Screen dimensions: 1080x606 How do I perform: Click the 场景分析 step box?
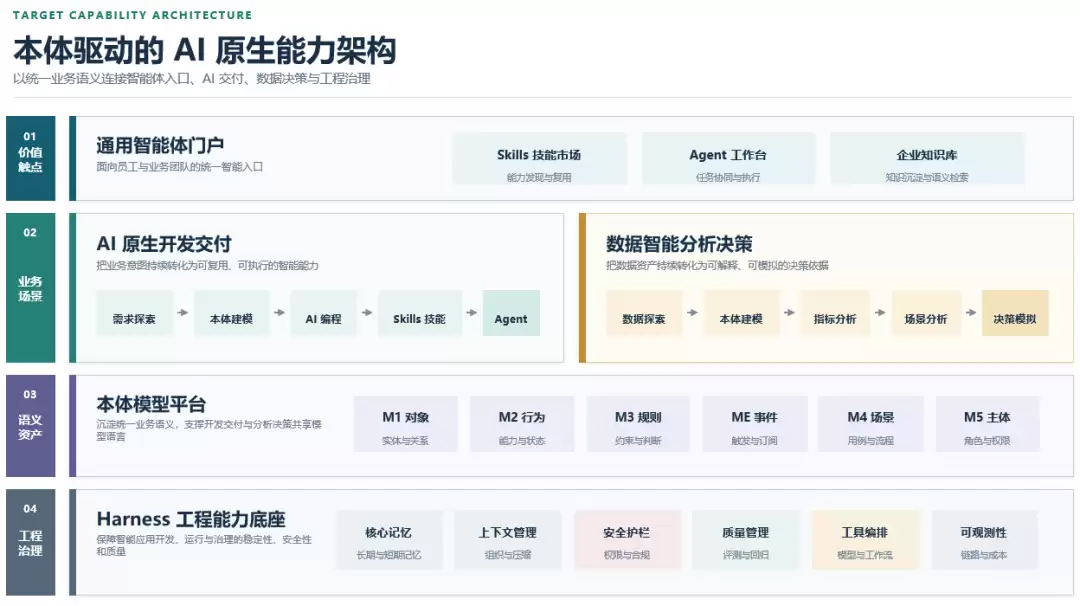point(926,313)
